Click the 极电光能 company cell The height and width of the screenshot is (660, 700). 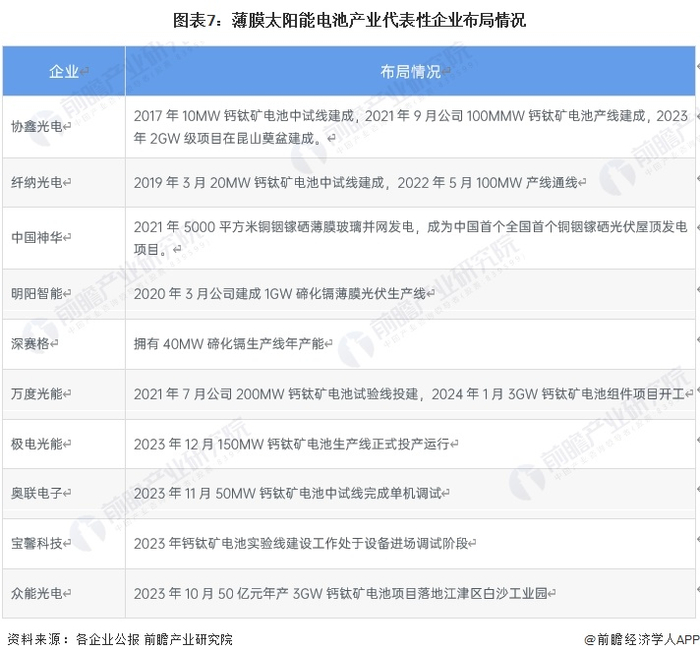point(64,444)
